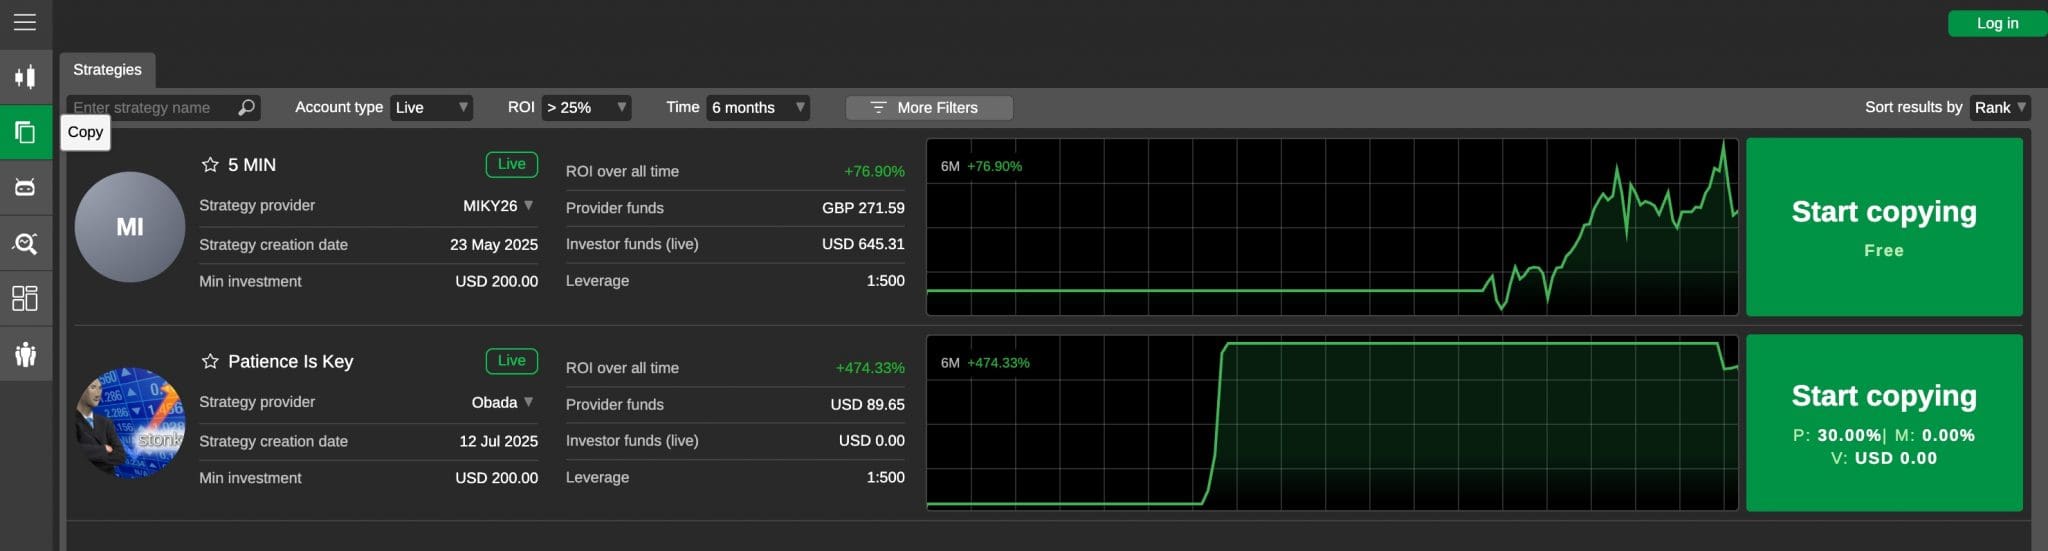
Task: Click the filter lines icon on More Filters
Action: [878, 107]
